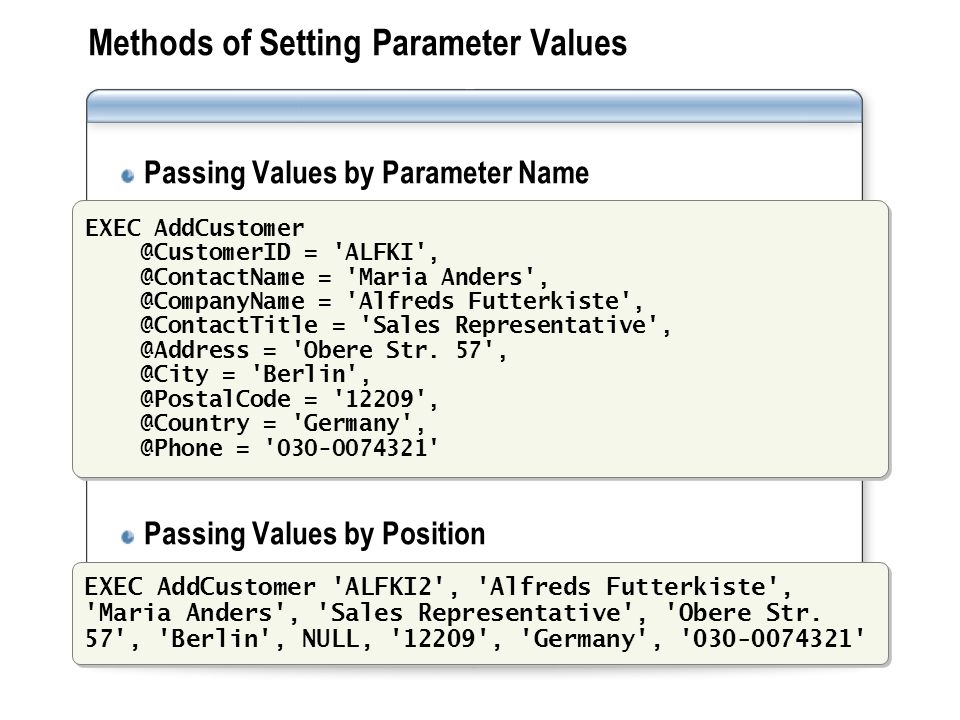
Task: Click '030-0074321' in the second code box
Action: 773,639
